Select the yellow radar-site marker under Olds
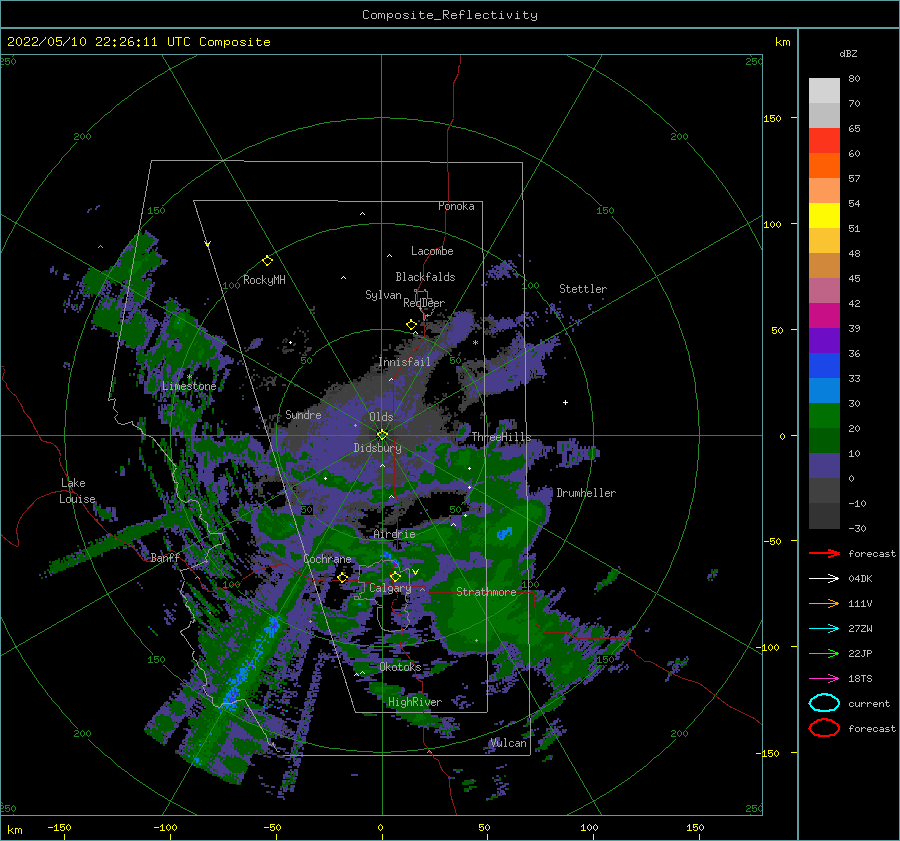This screenshot has height=841, width=900. click(x=382, y=435)
